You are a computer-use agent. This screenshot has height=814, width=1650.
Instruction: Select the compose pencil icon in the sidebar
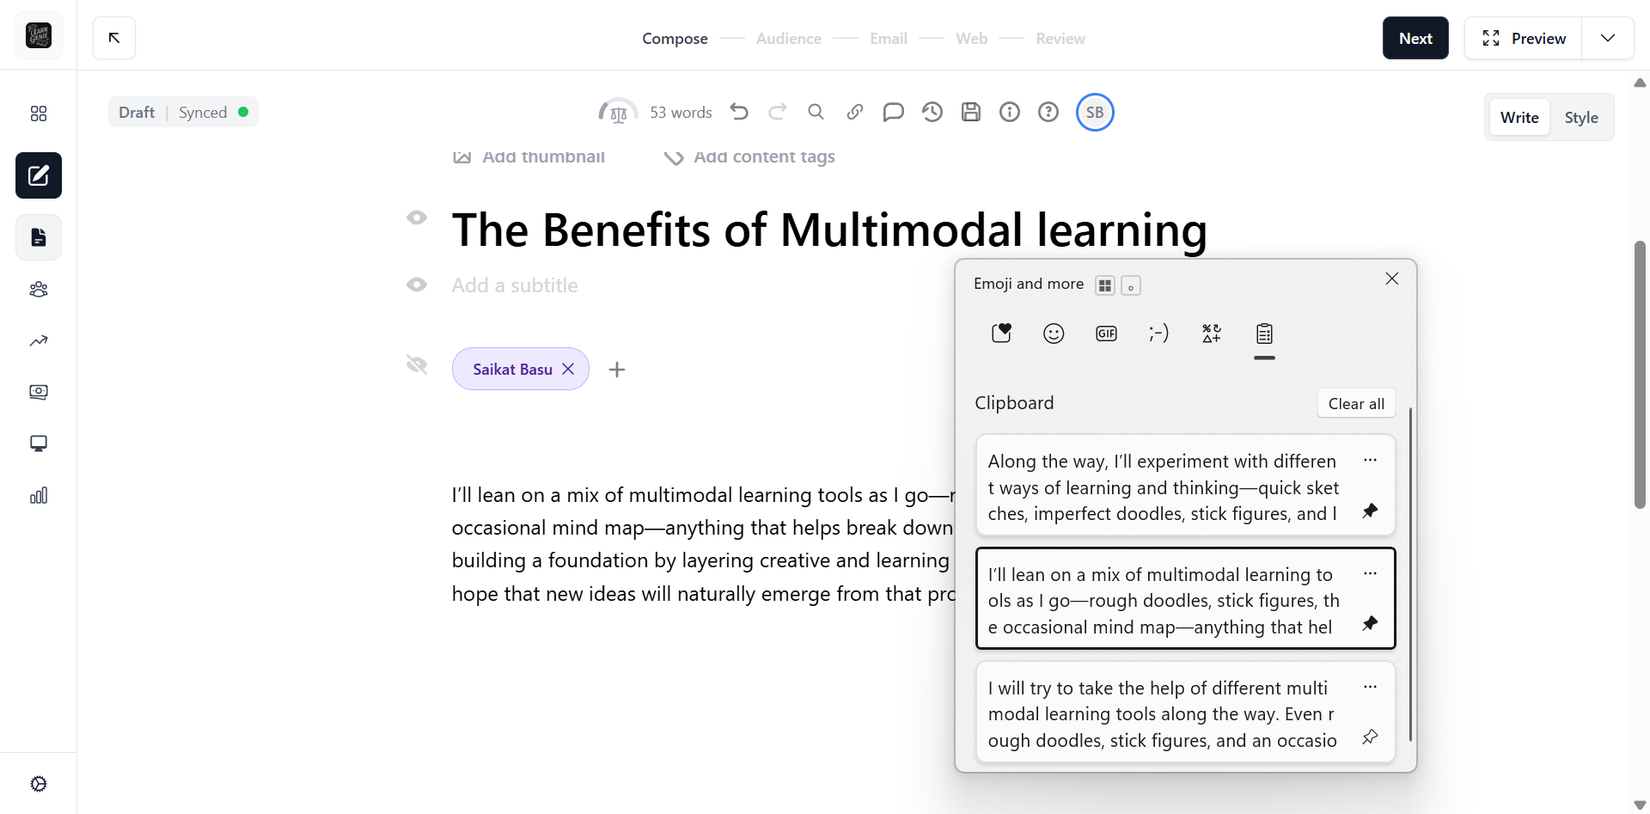point(38,176)
